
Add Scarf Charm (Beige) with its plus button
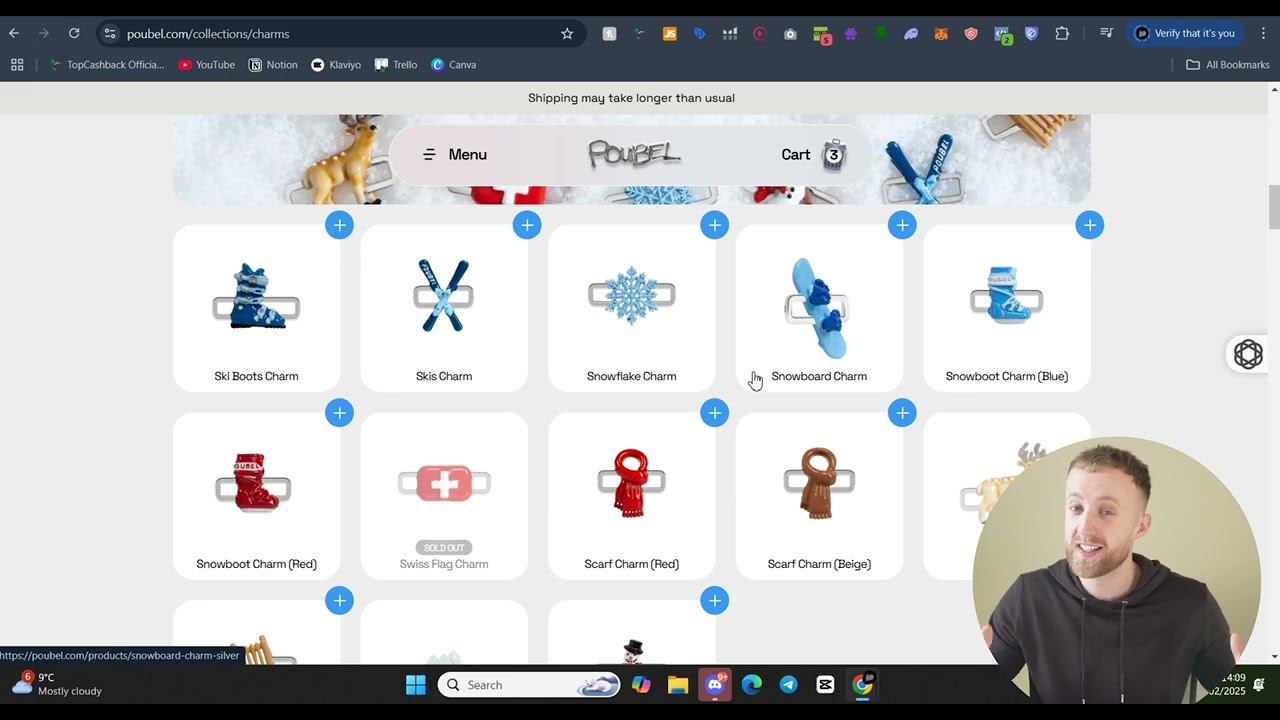(x=902, y=413)
